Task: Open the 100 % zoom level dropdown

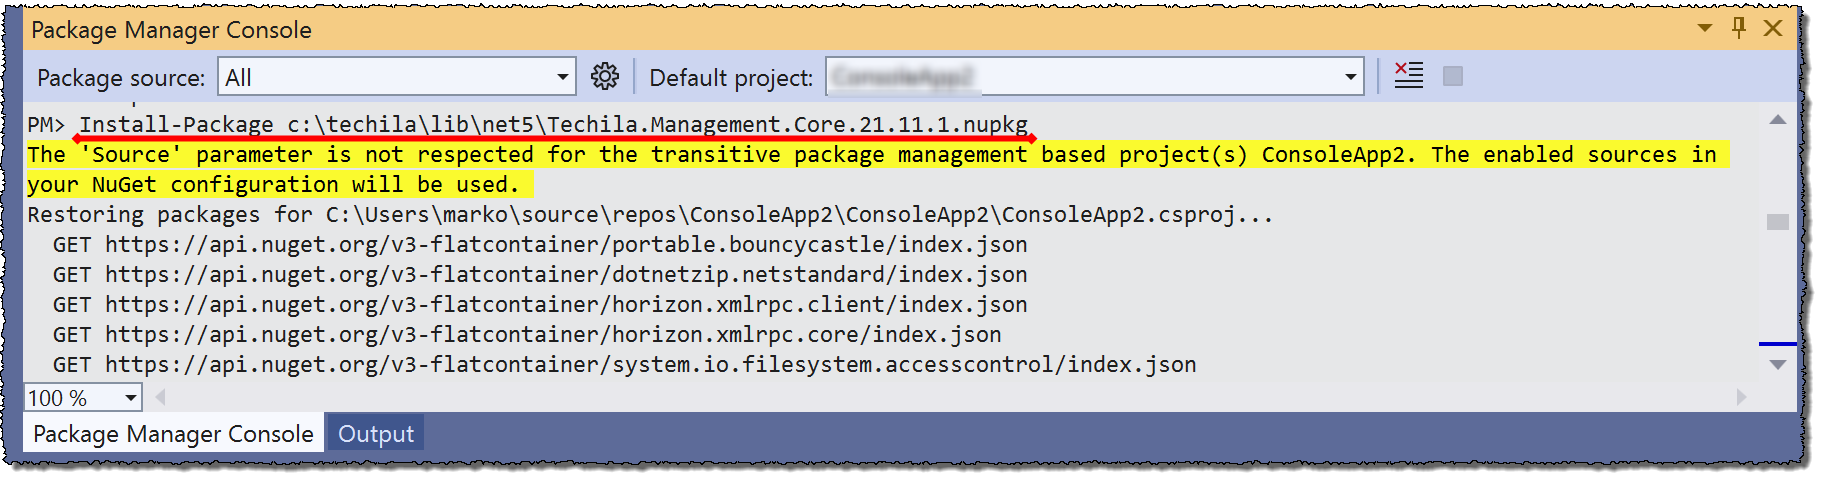Action: [131, 398]
